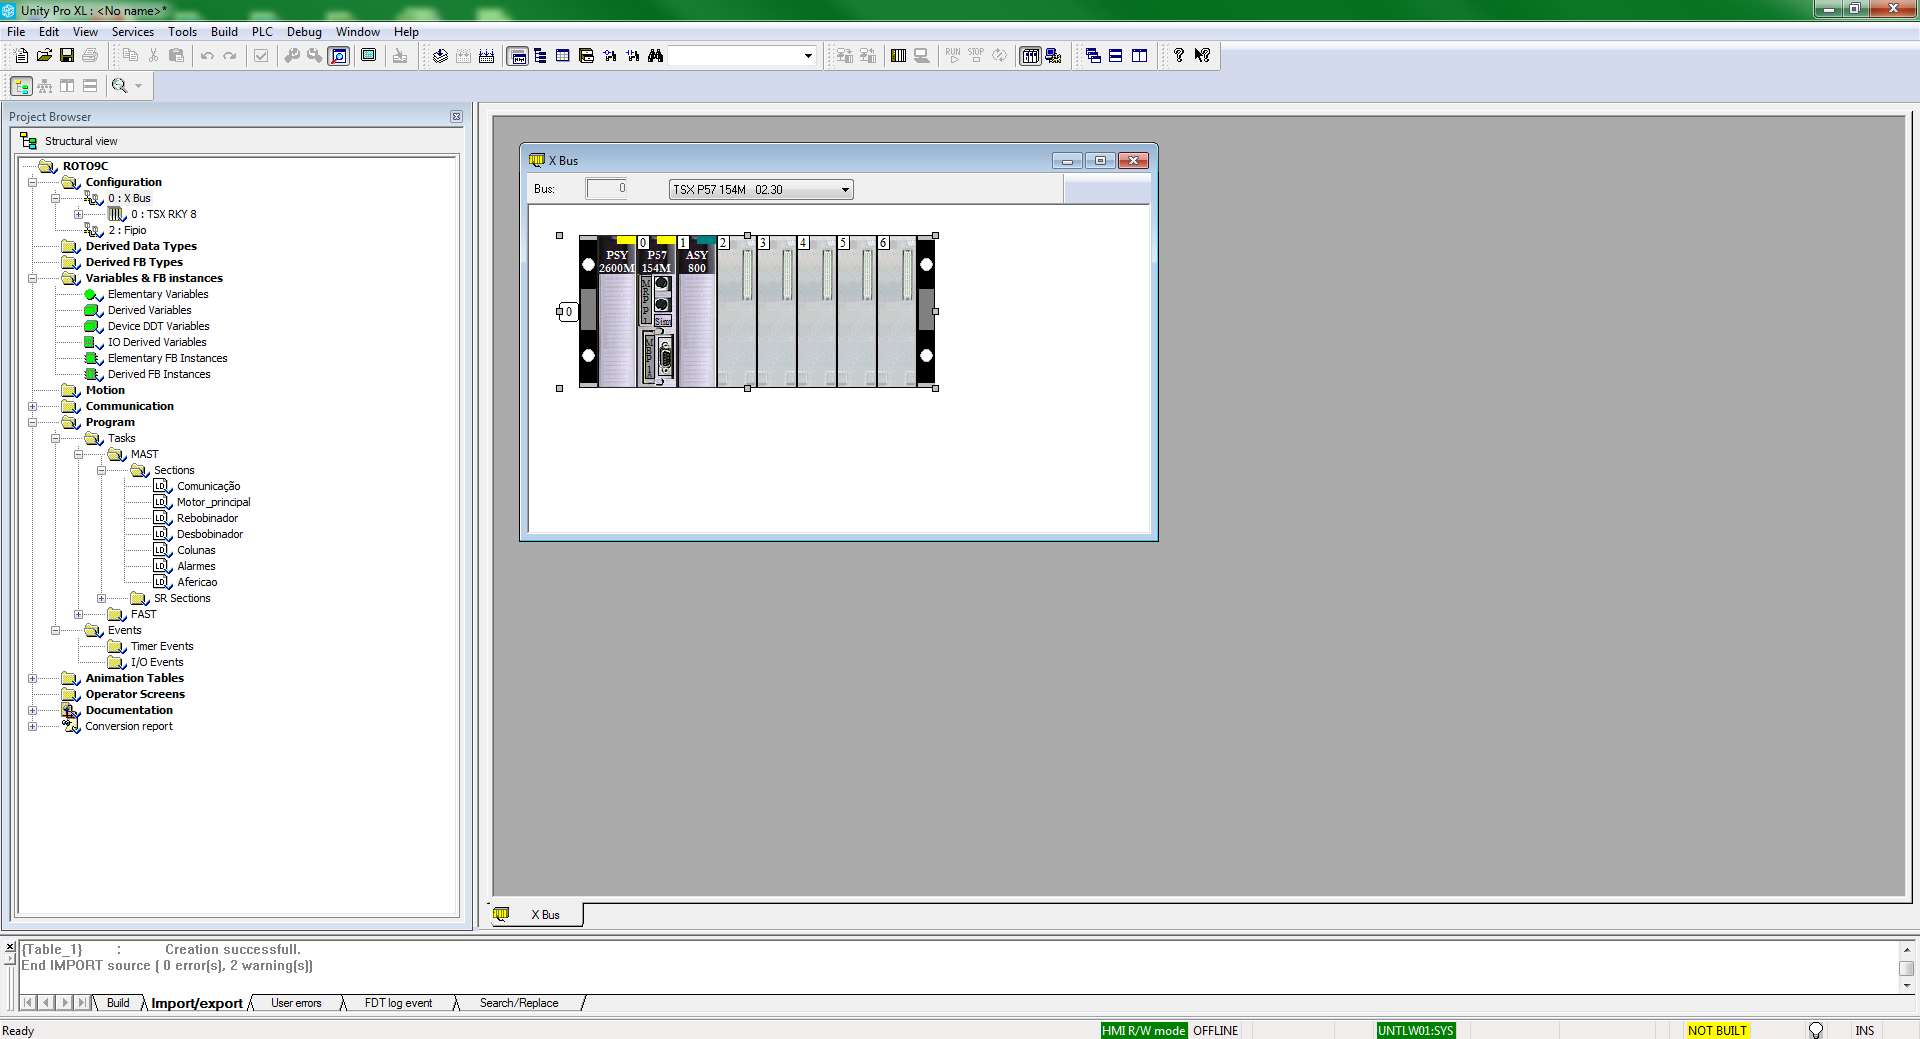Toggle vertical views in browser toolbar
Viewport: 1920px width, 1039px height.
(67, 86)
